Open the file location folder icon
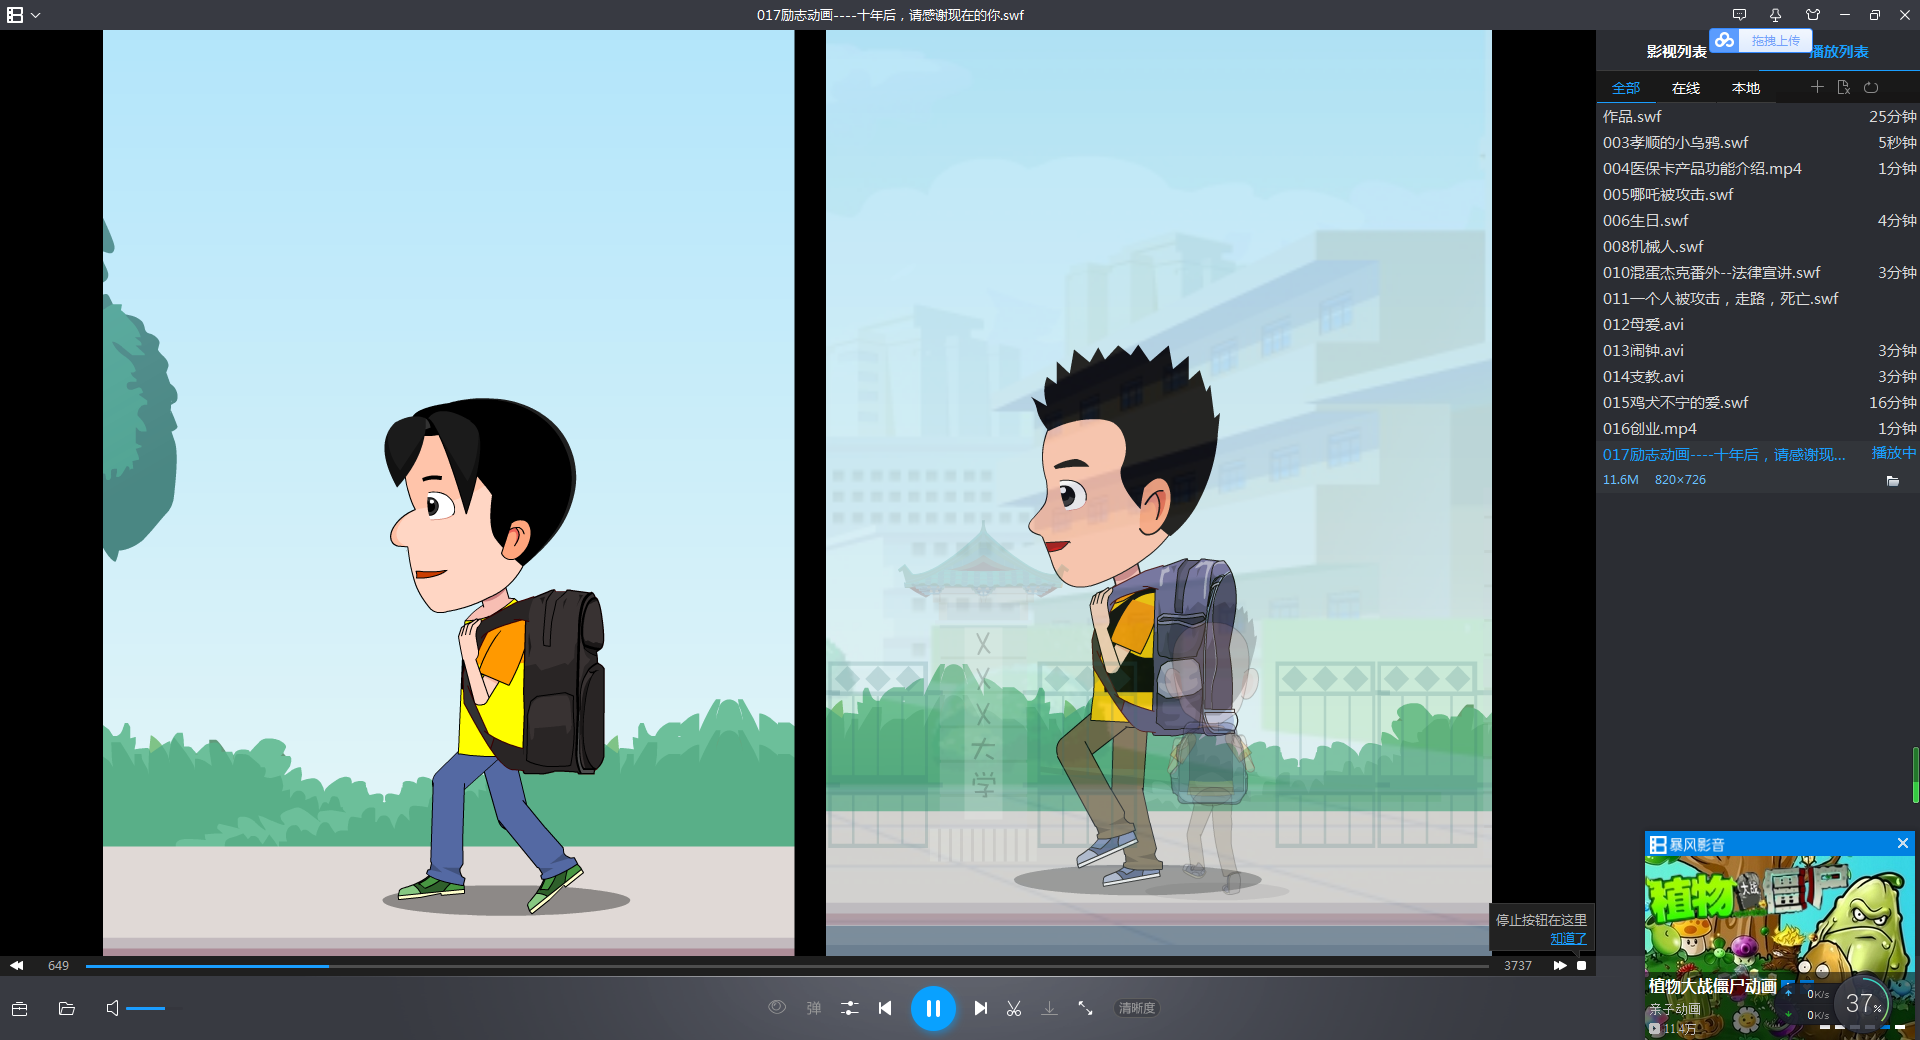Viewport: 1920px width, 1040px height. pyautogui.click(x=1892, y=481)
